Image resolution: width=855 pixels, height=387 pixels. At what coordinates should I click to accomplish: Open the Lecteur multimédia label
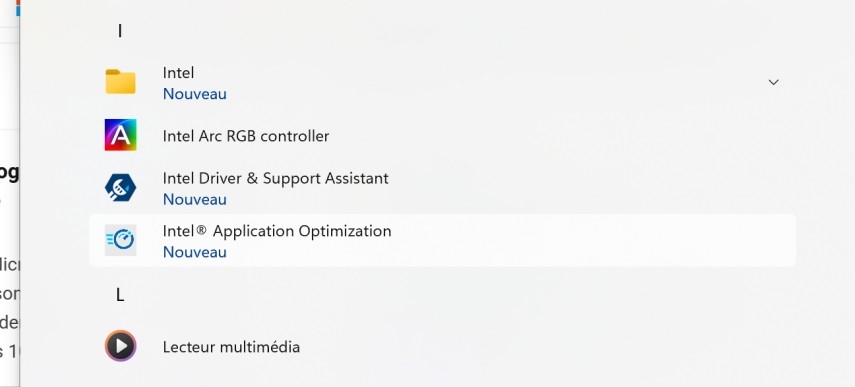coord(231,347)
